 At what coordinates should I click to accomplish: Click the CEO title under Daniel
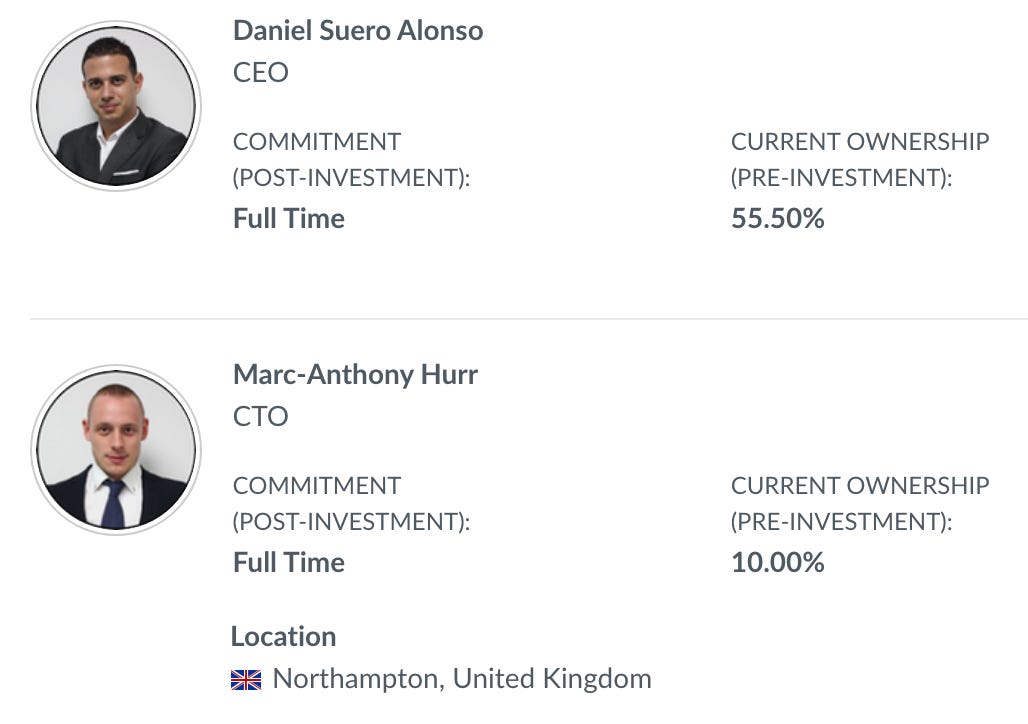(260, 73)
